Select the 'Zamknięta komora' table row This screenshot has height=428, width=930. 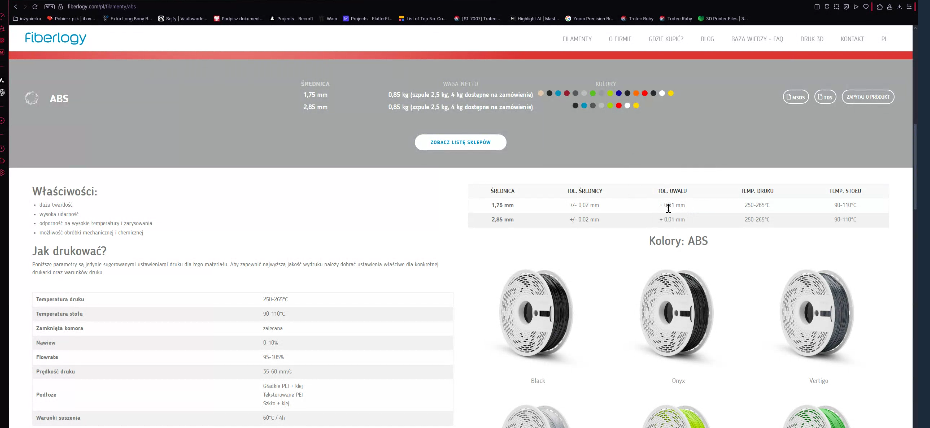[x=243, y=328]
